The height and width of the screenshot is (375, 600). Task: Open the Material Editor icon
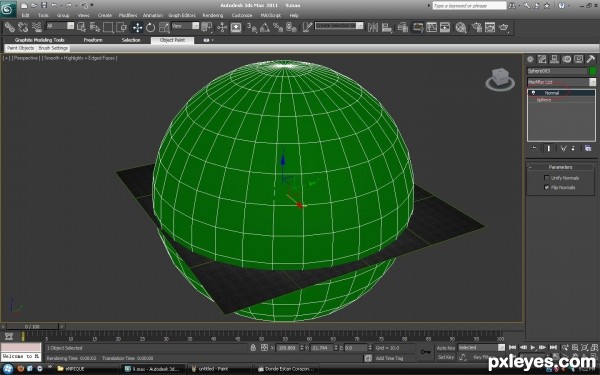461,27
